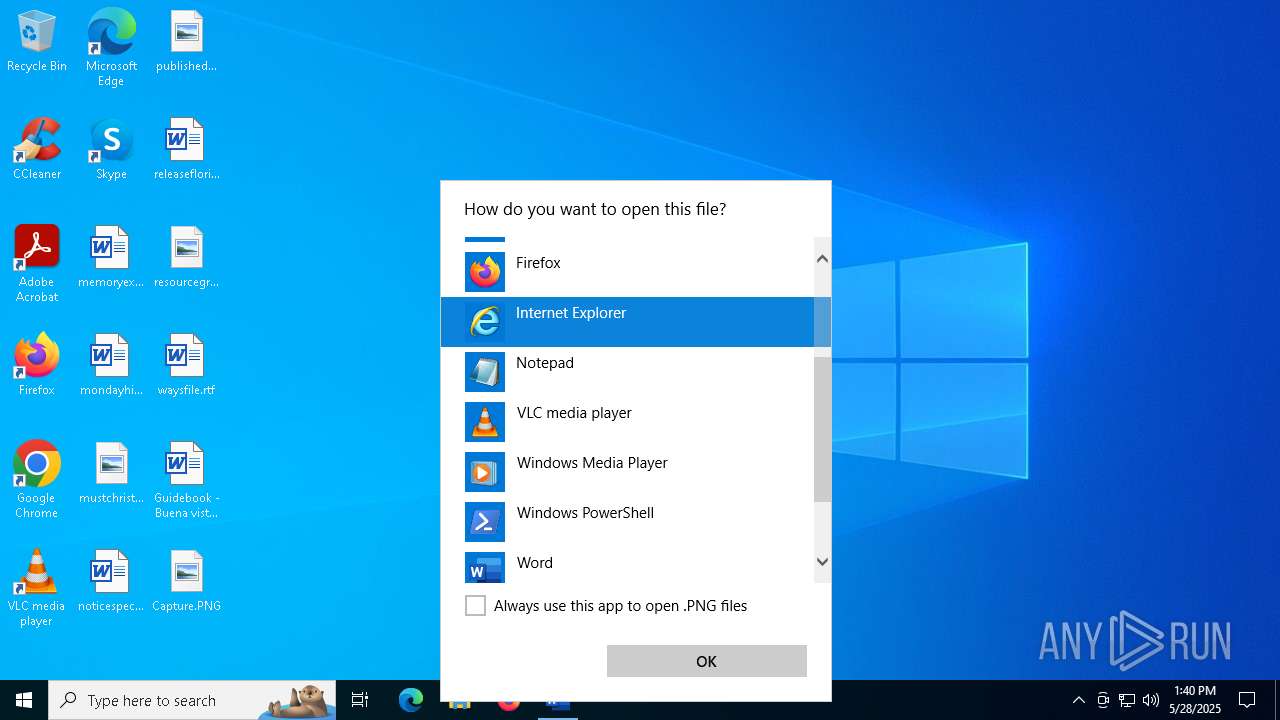Select the Adobe Acrobat desktop shortcut

[x=37, y=264]
